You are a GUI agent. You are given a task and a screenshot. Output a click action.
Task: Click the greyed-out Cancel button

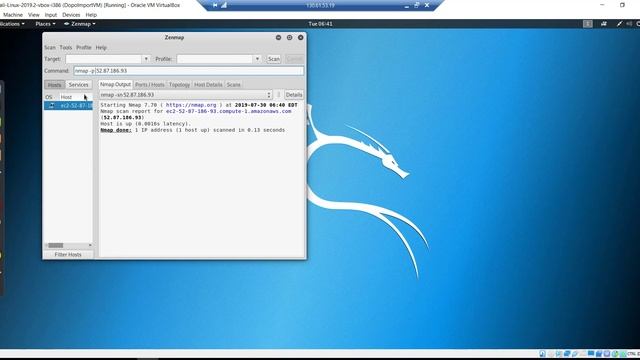pyautogui.click(x=294, y=59)
